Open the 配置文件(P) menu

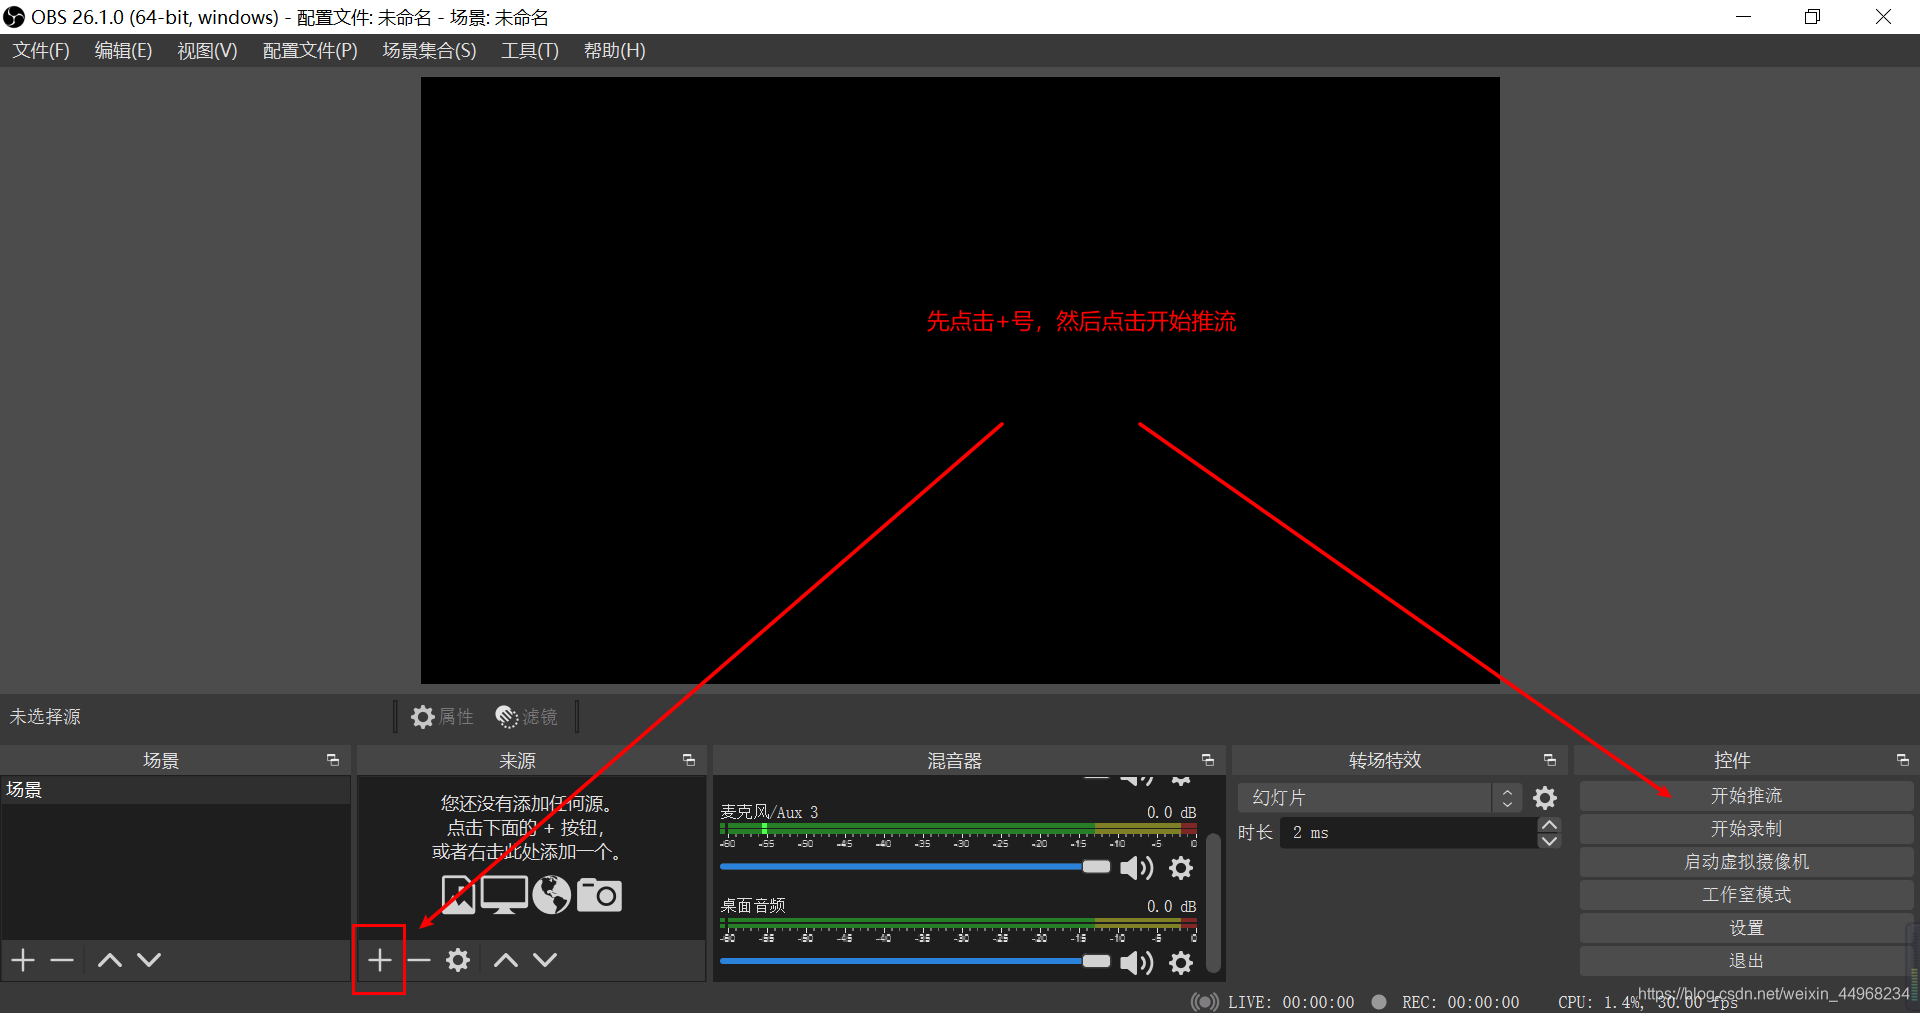tap(310, 51)
